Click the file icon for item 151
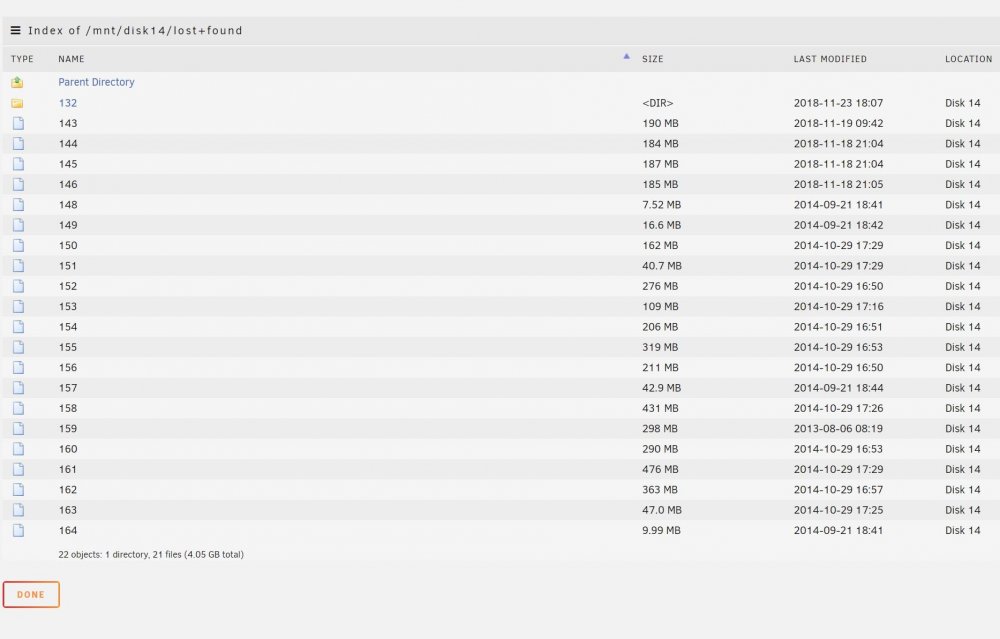The image size is (1000, 639). click(x=18, y=266)
